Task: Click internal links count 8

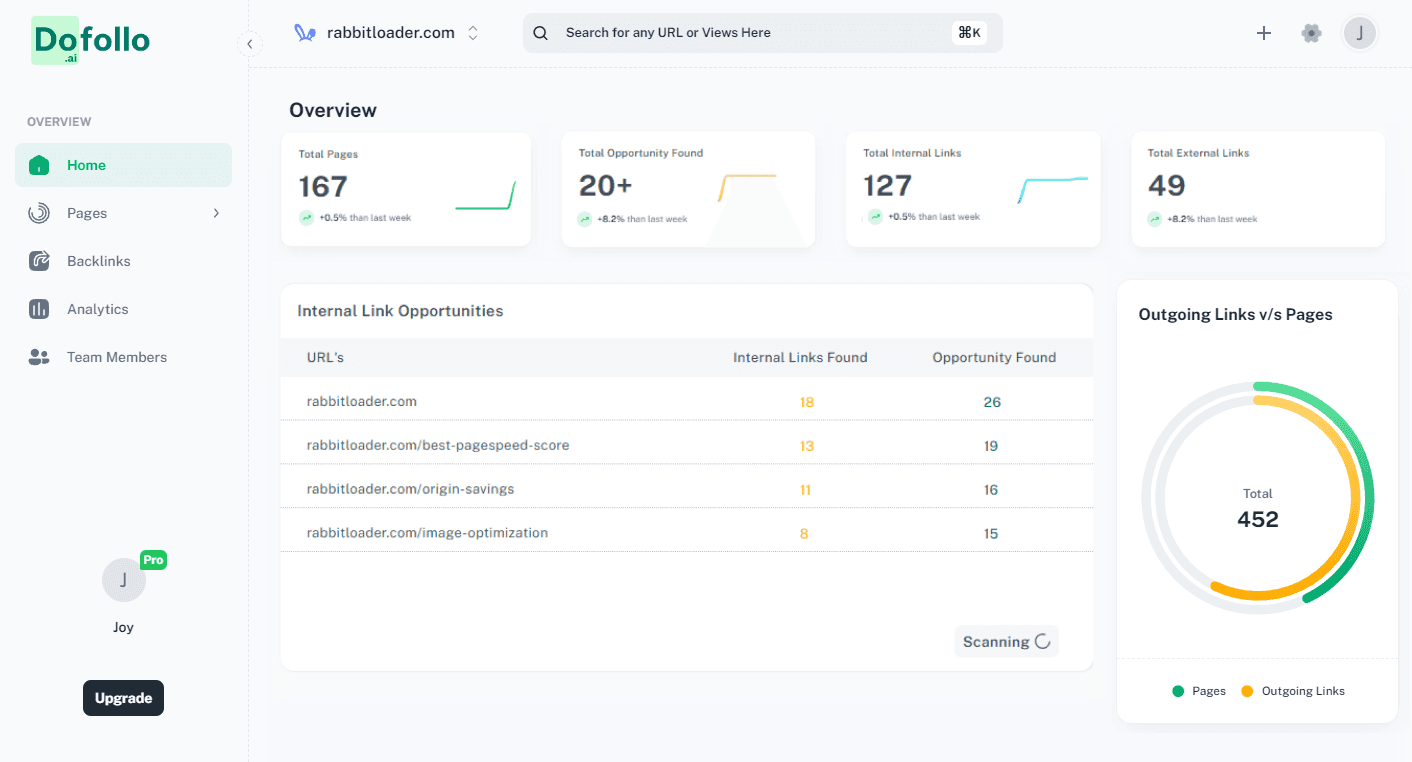Action: [804, 534]
